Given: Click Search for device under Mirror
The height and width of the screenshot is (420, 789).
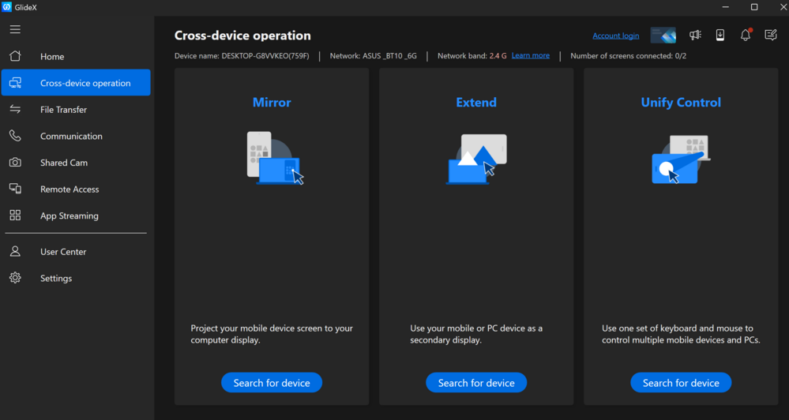Looking at the screenshot, I should [x=272, y=383].
